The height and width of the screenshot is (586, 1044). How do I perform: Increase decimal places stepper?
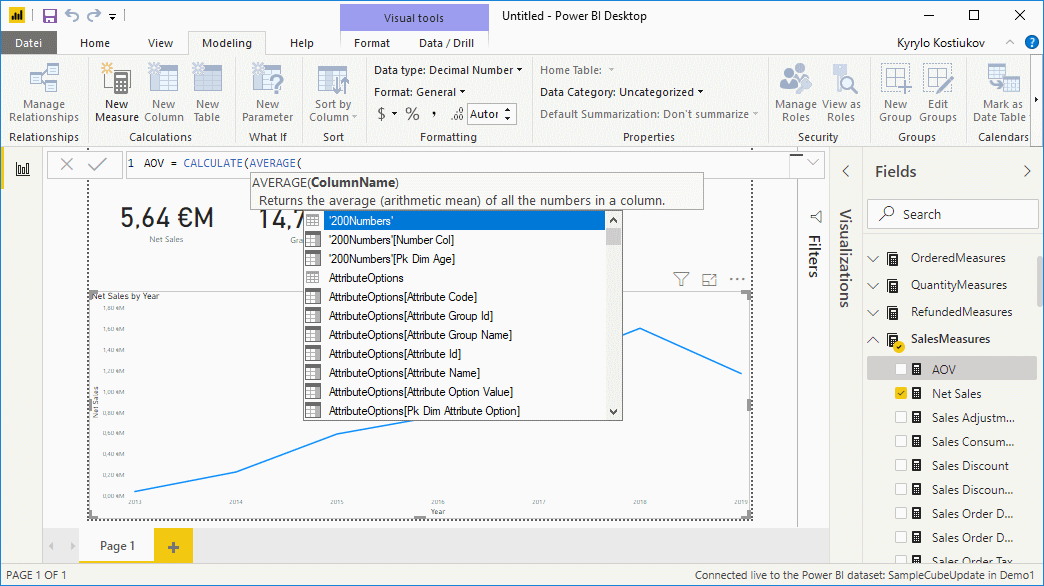coord(508,109)
